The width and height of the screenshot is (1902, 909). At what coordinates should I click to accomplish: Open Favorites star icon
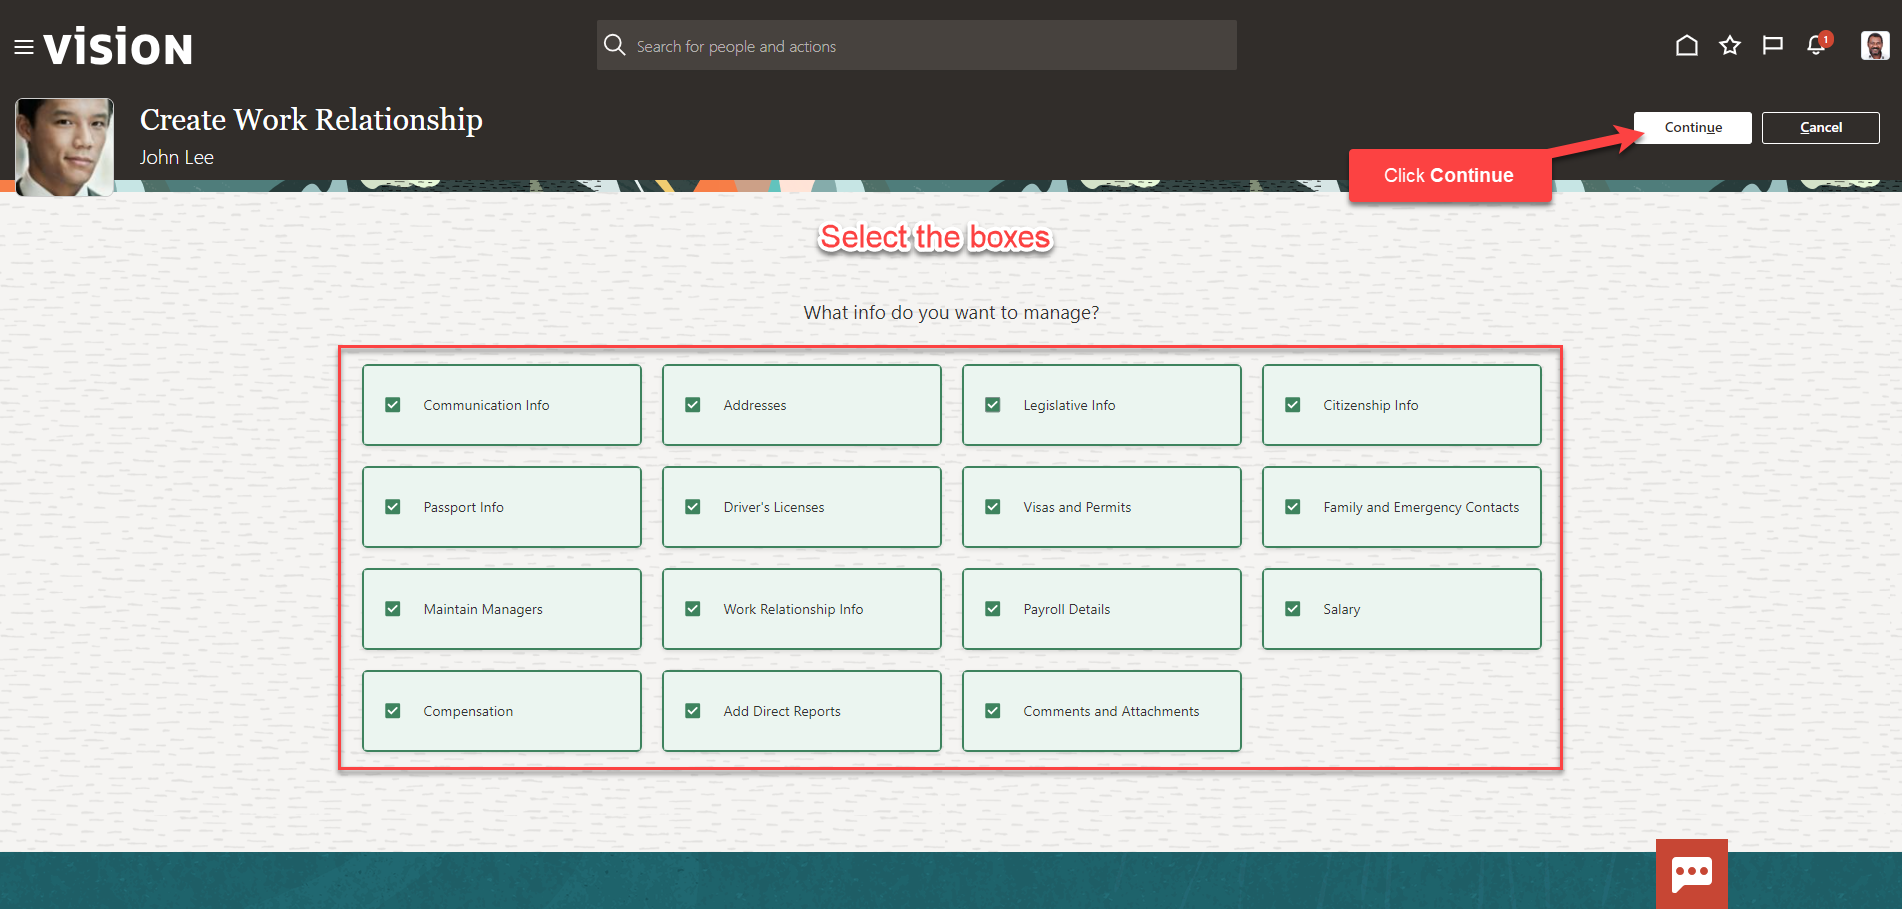pyautogui.click(x=1730, y=45)
